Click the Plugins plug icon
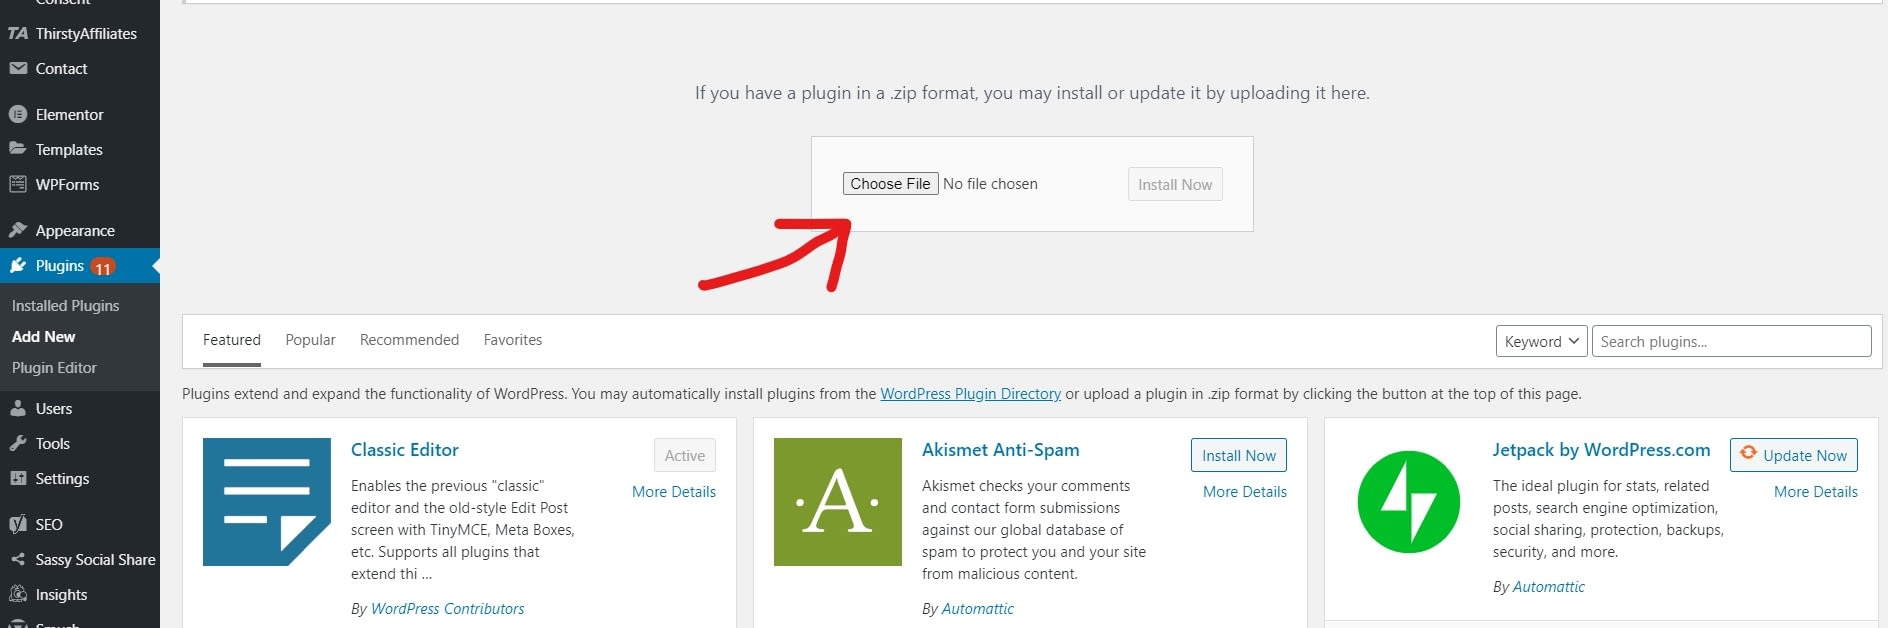The width and height of the screenshot is (1888, 628). coord(18,265)
